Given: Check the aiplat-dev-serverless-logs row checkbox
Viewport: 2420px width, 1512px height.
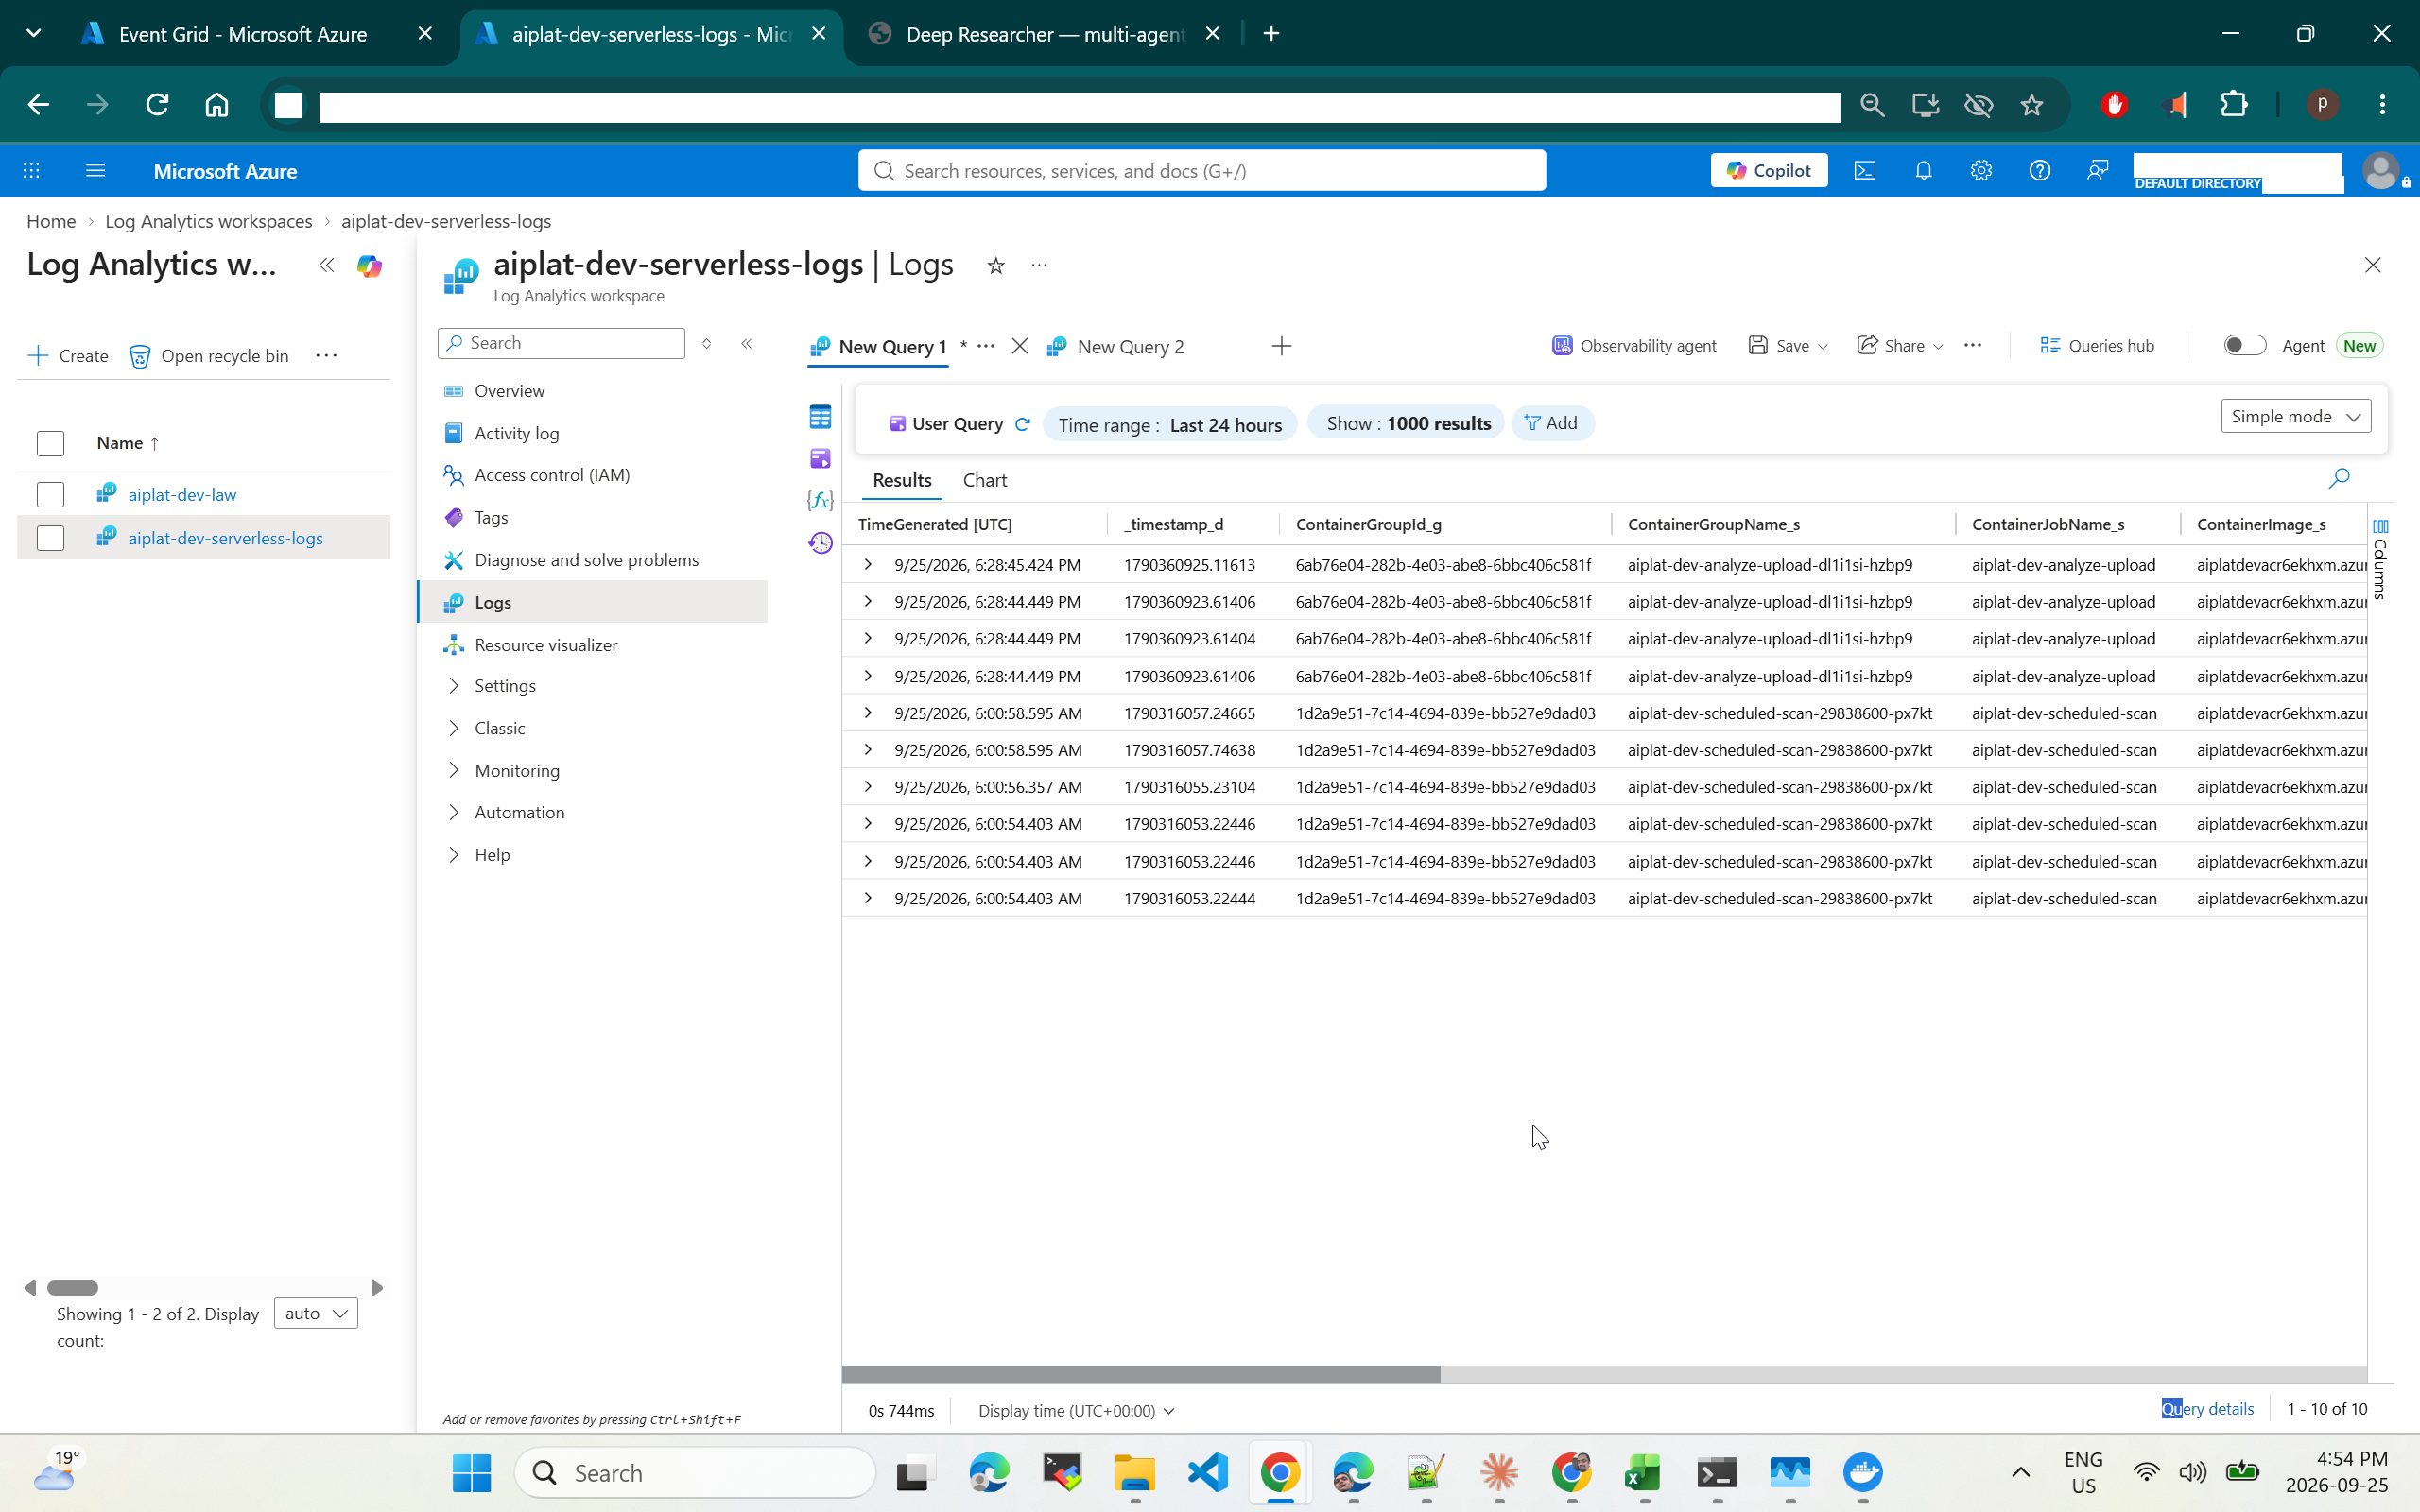Looking at the screenshot, I should 50,538.
